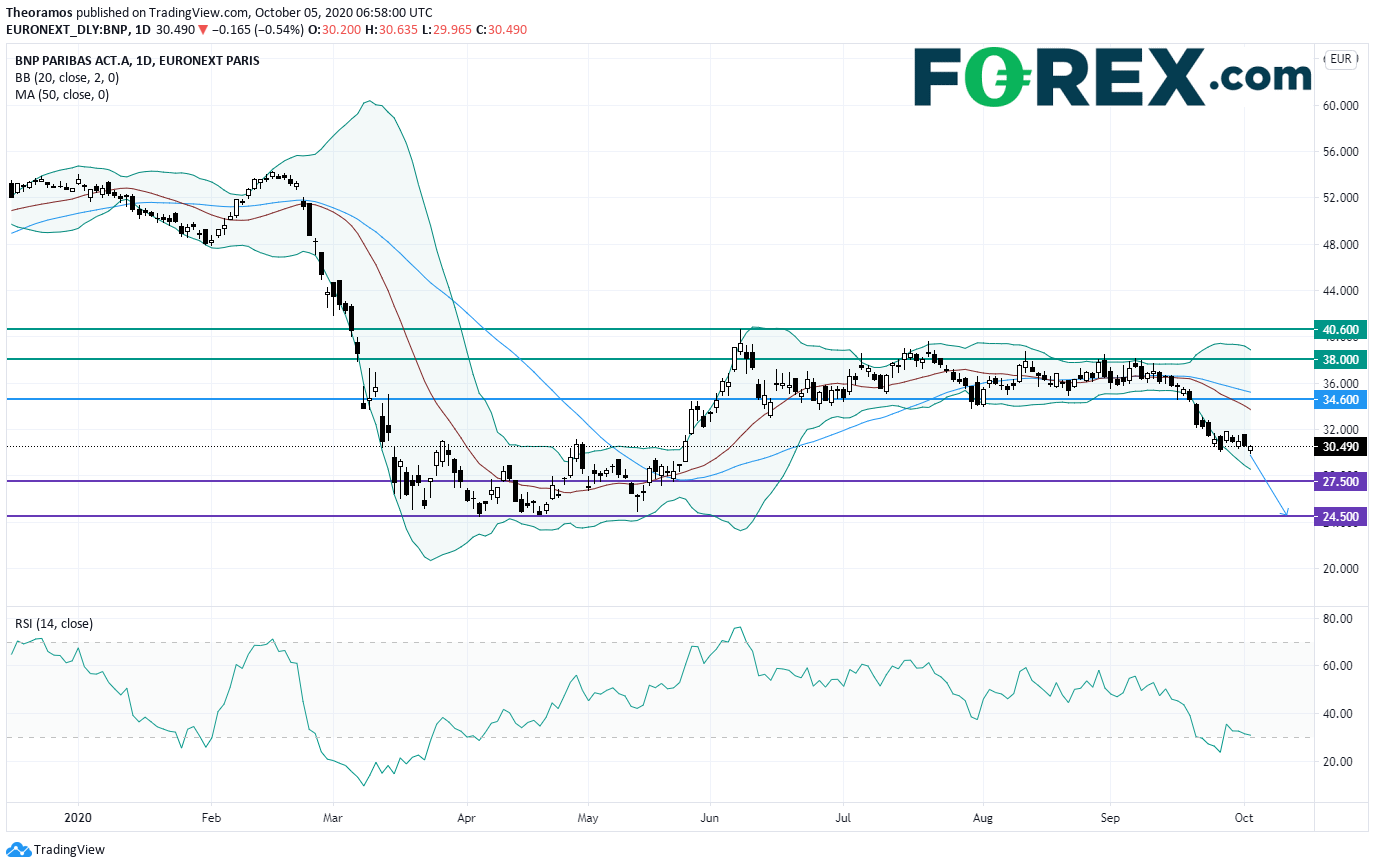The height and width of the screenshot is (868, 1375).
Task: Click the RSI 40.00 axis value
Action: 1336,714
